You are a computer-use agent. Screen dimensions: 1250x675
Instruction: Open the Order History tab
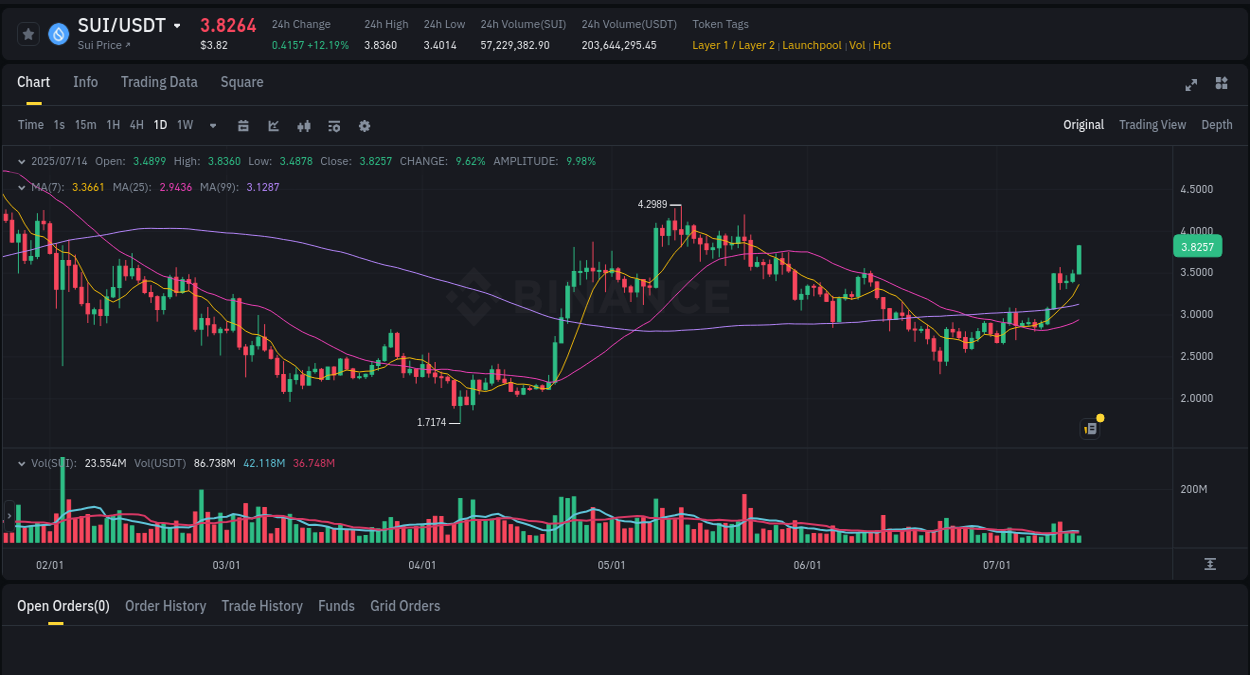tap(165, 606)
